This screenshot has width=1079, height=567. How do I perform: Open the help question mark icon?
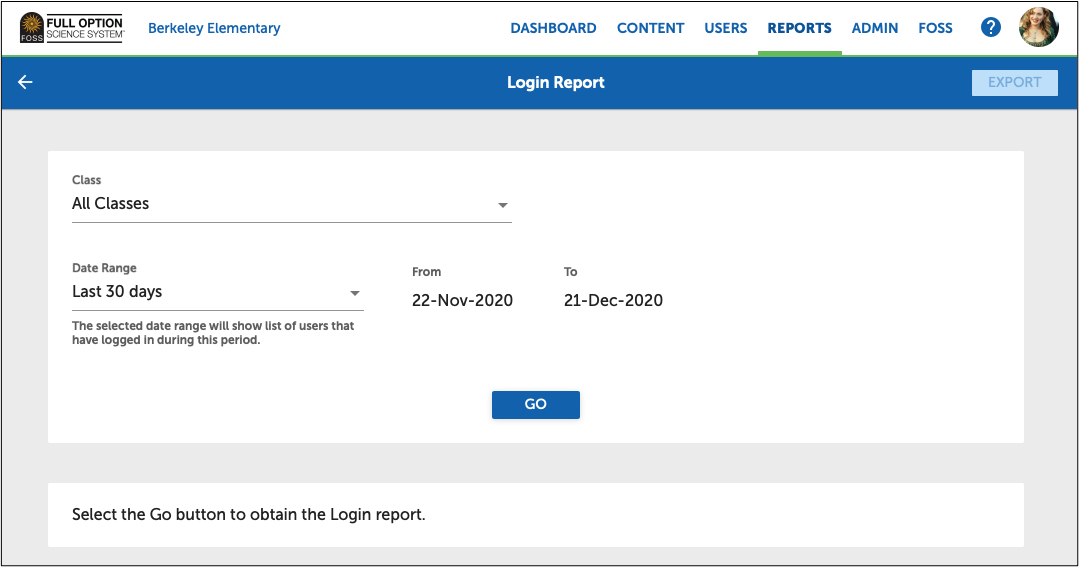coord(990,28)
